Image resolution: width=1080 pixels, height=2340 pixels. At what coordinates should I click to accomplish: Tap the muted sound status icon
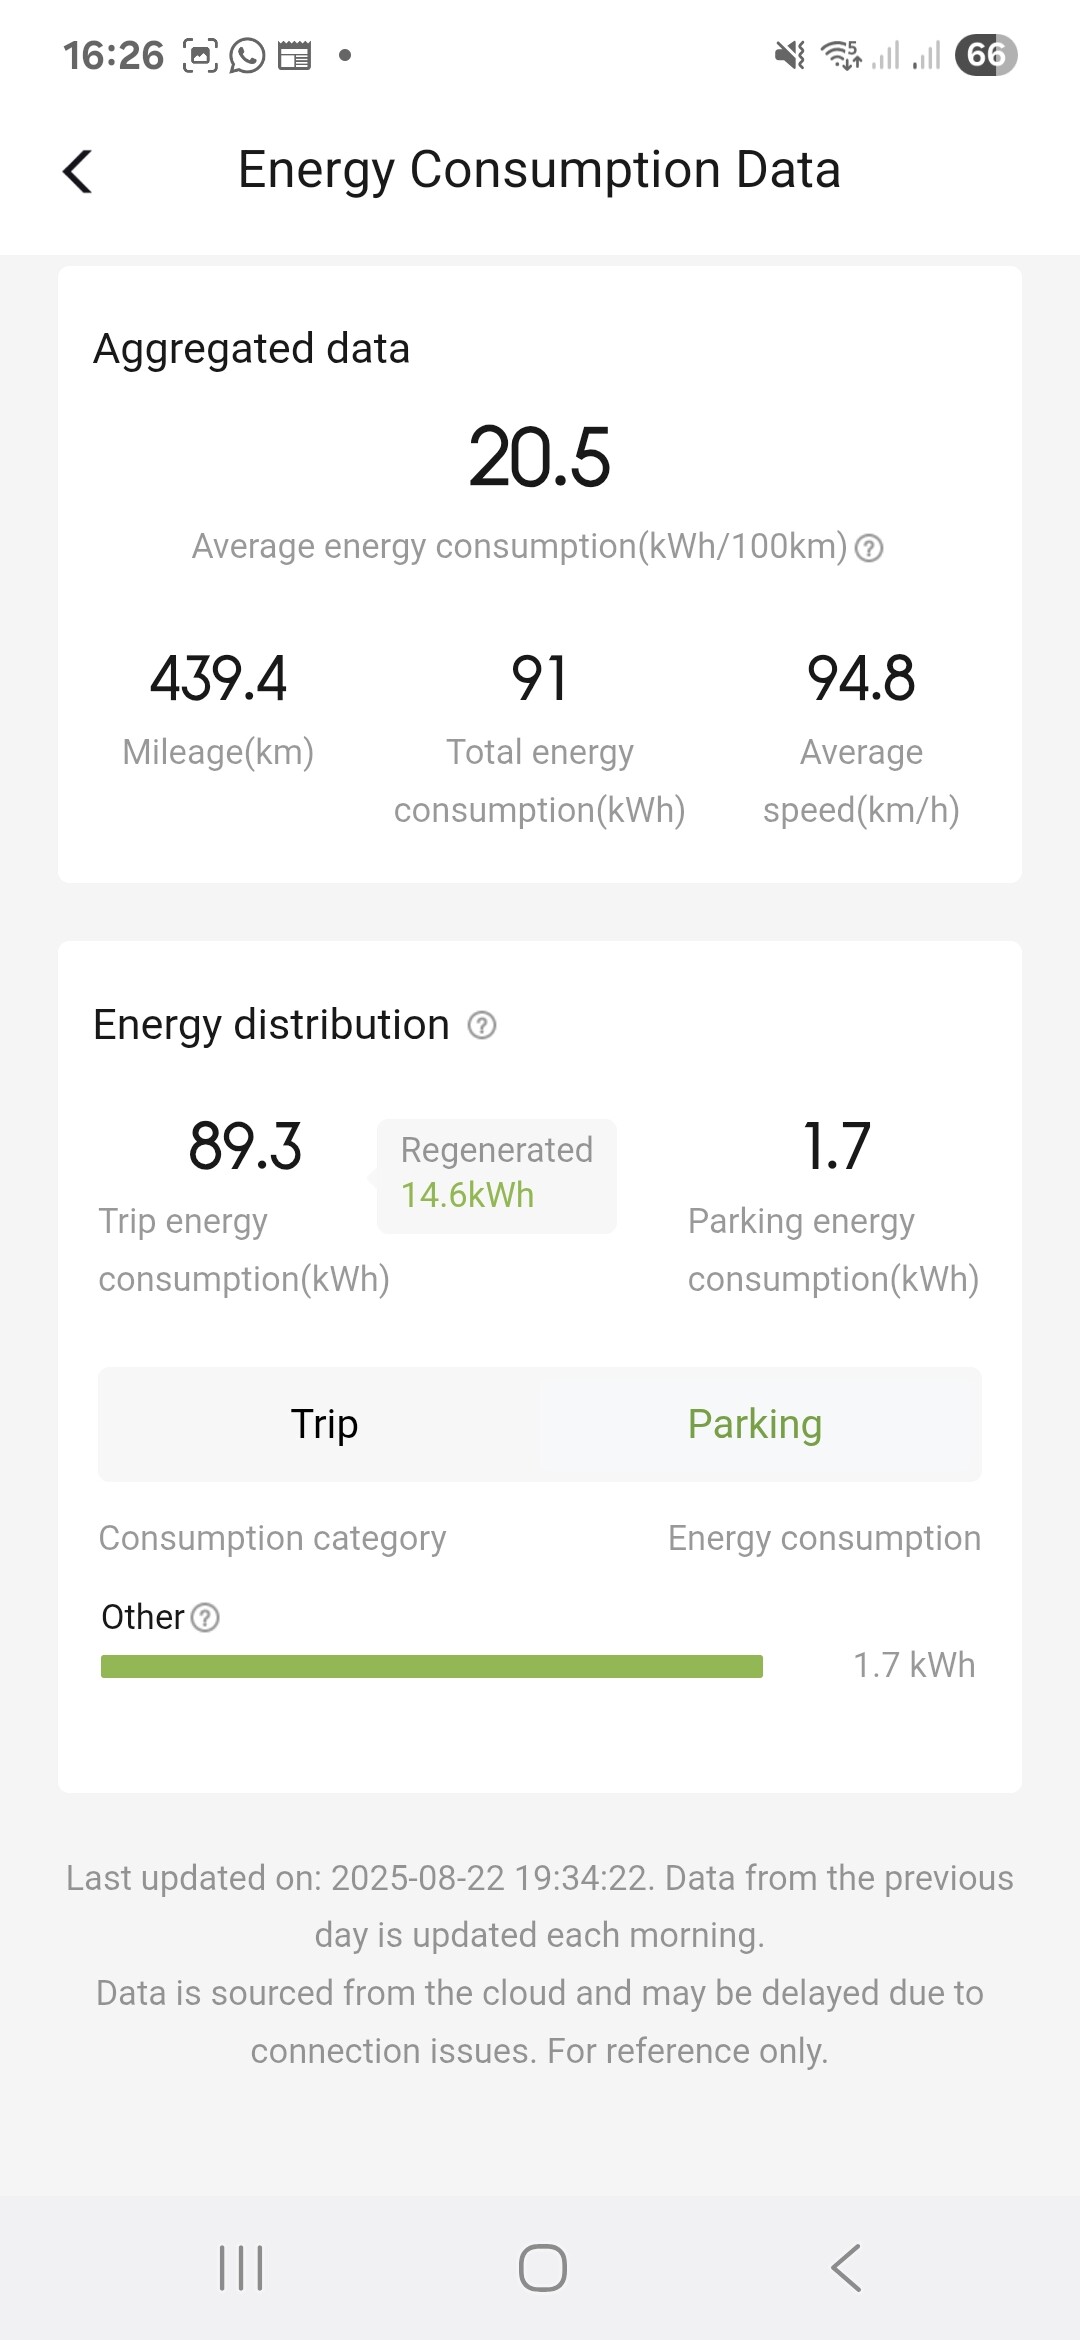790,55
